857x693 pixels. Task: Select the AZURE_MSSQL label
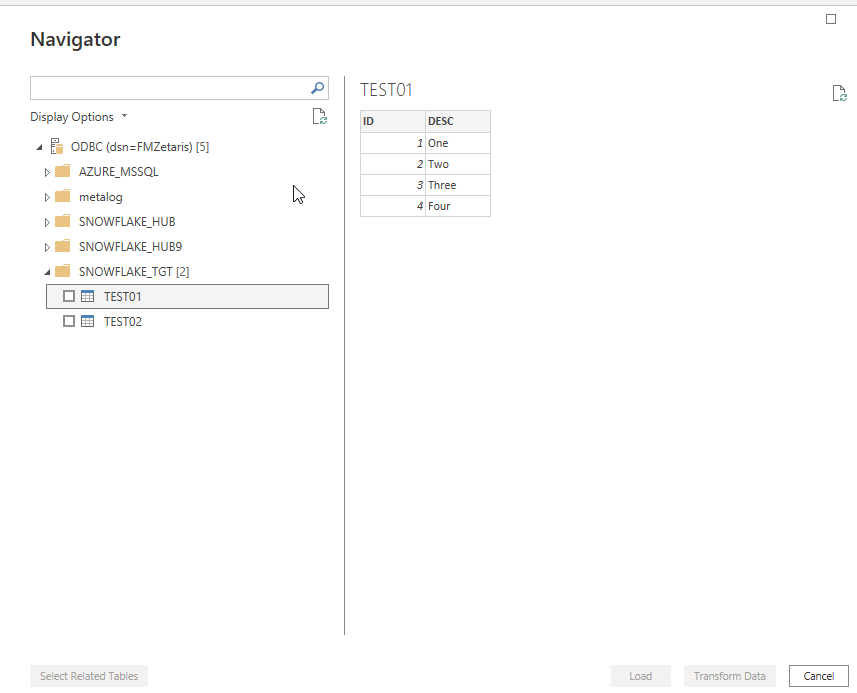[x=119, y=172]
